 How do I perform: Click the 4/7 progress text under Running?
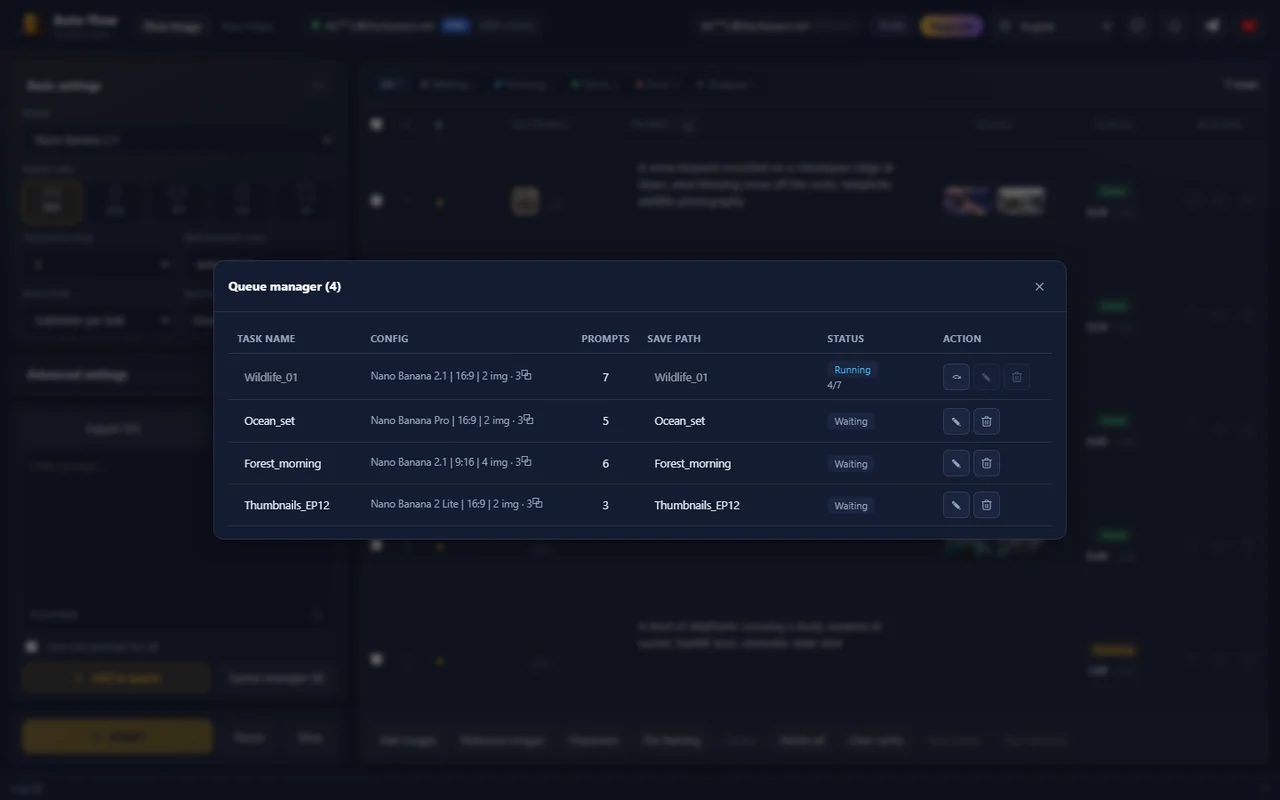(x=834, y=385)
